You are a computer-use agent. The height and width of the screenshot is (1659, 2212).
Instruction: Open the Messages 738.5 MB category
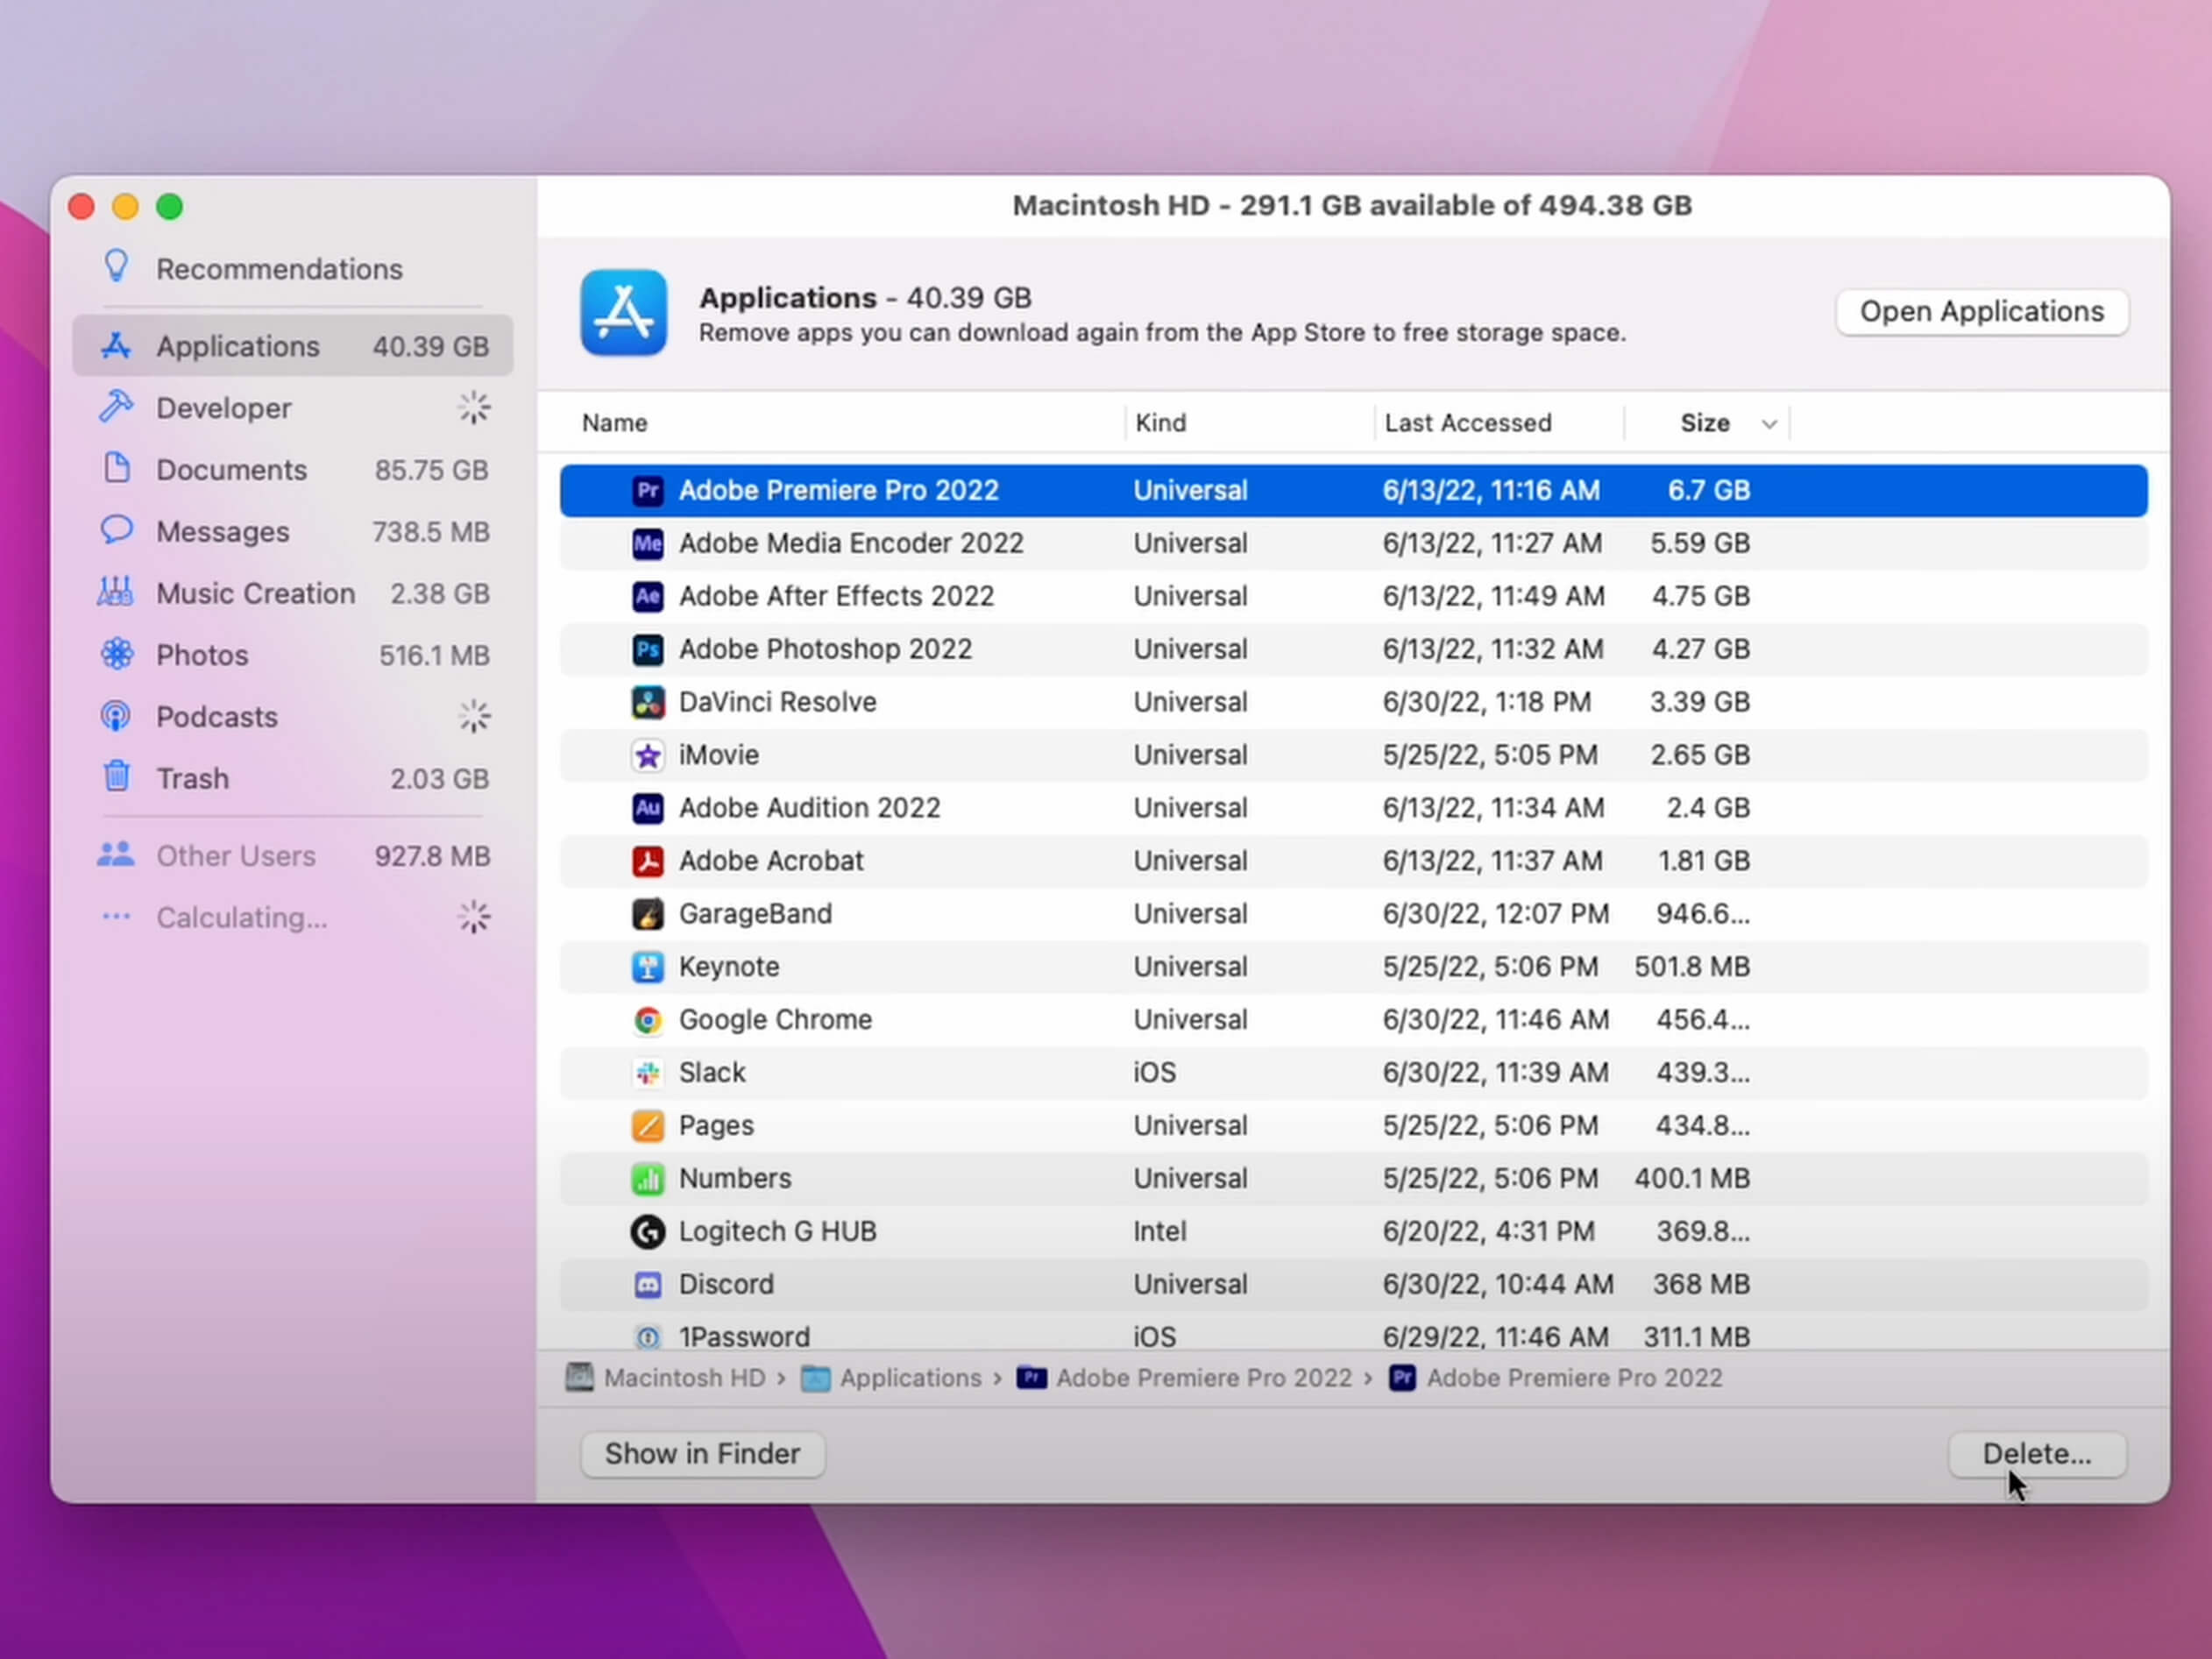pyautogui.click(x=293, y=532)
